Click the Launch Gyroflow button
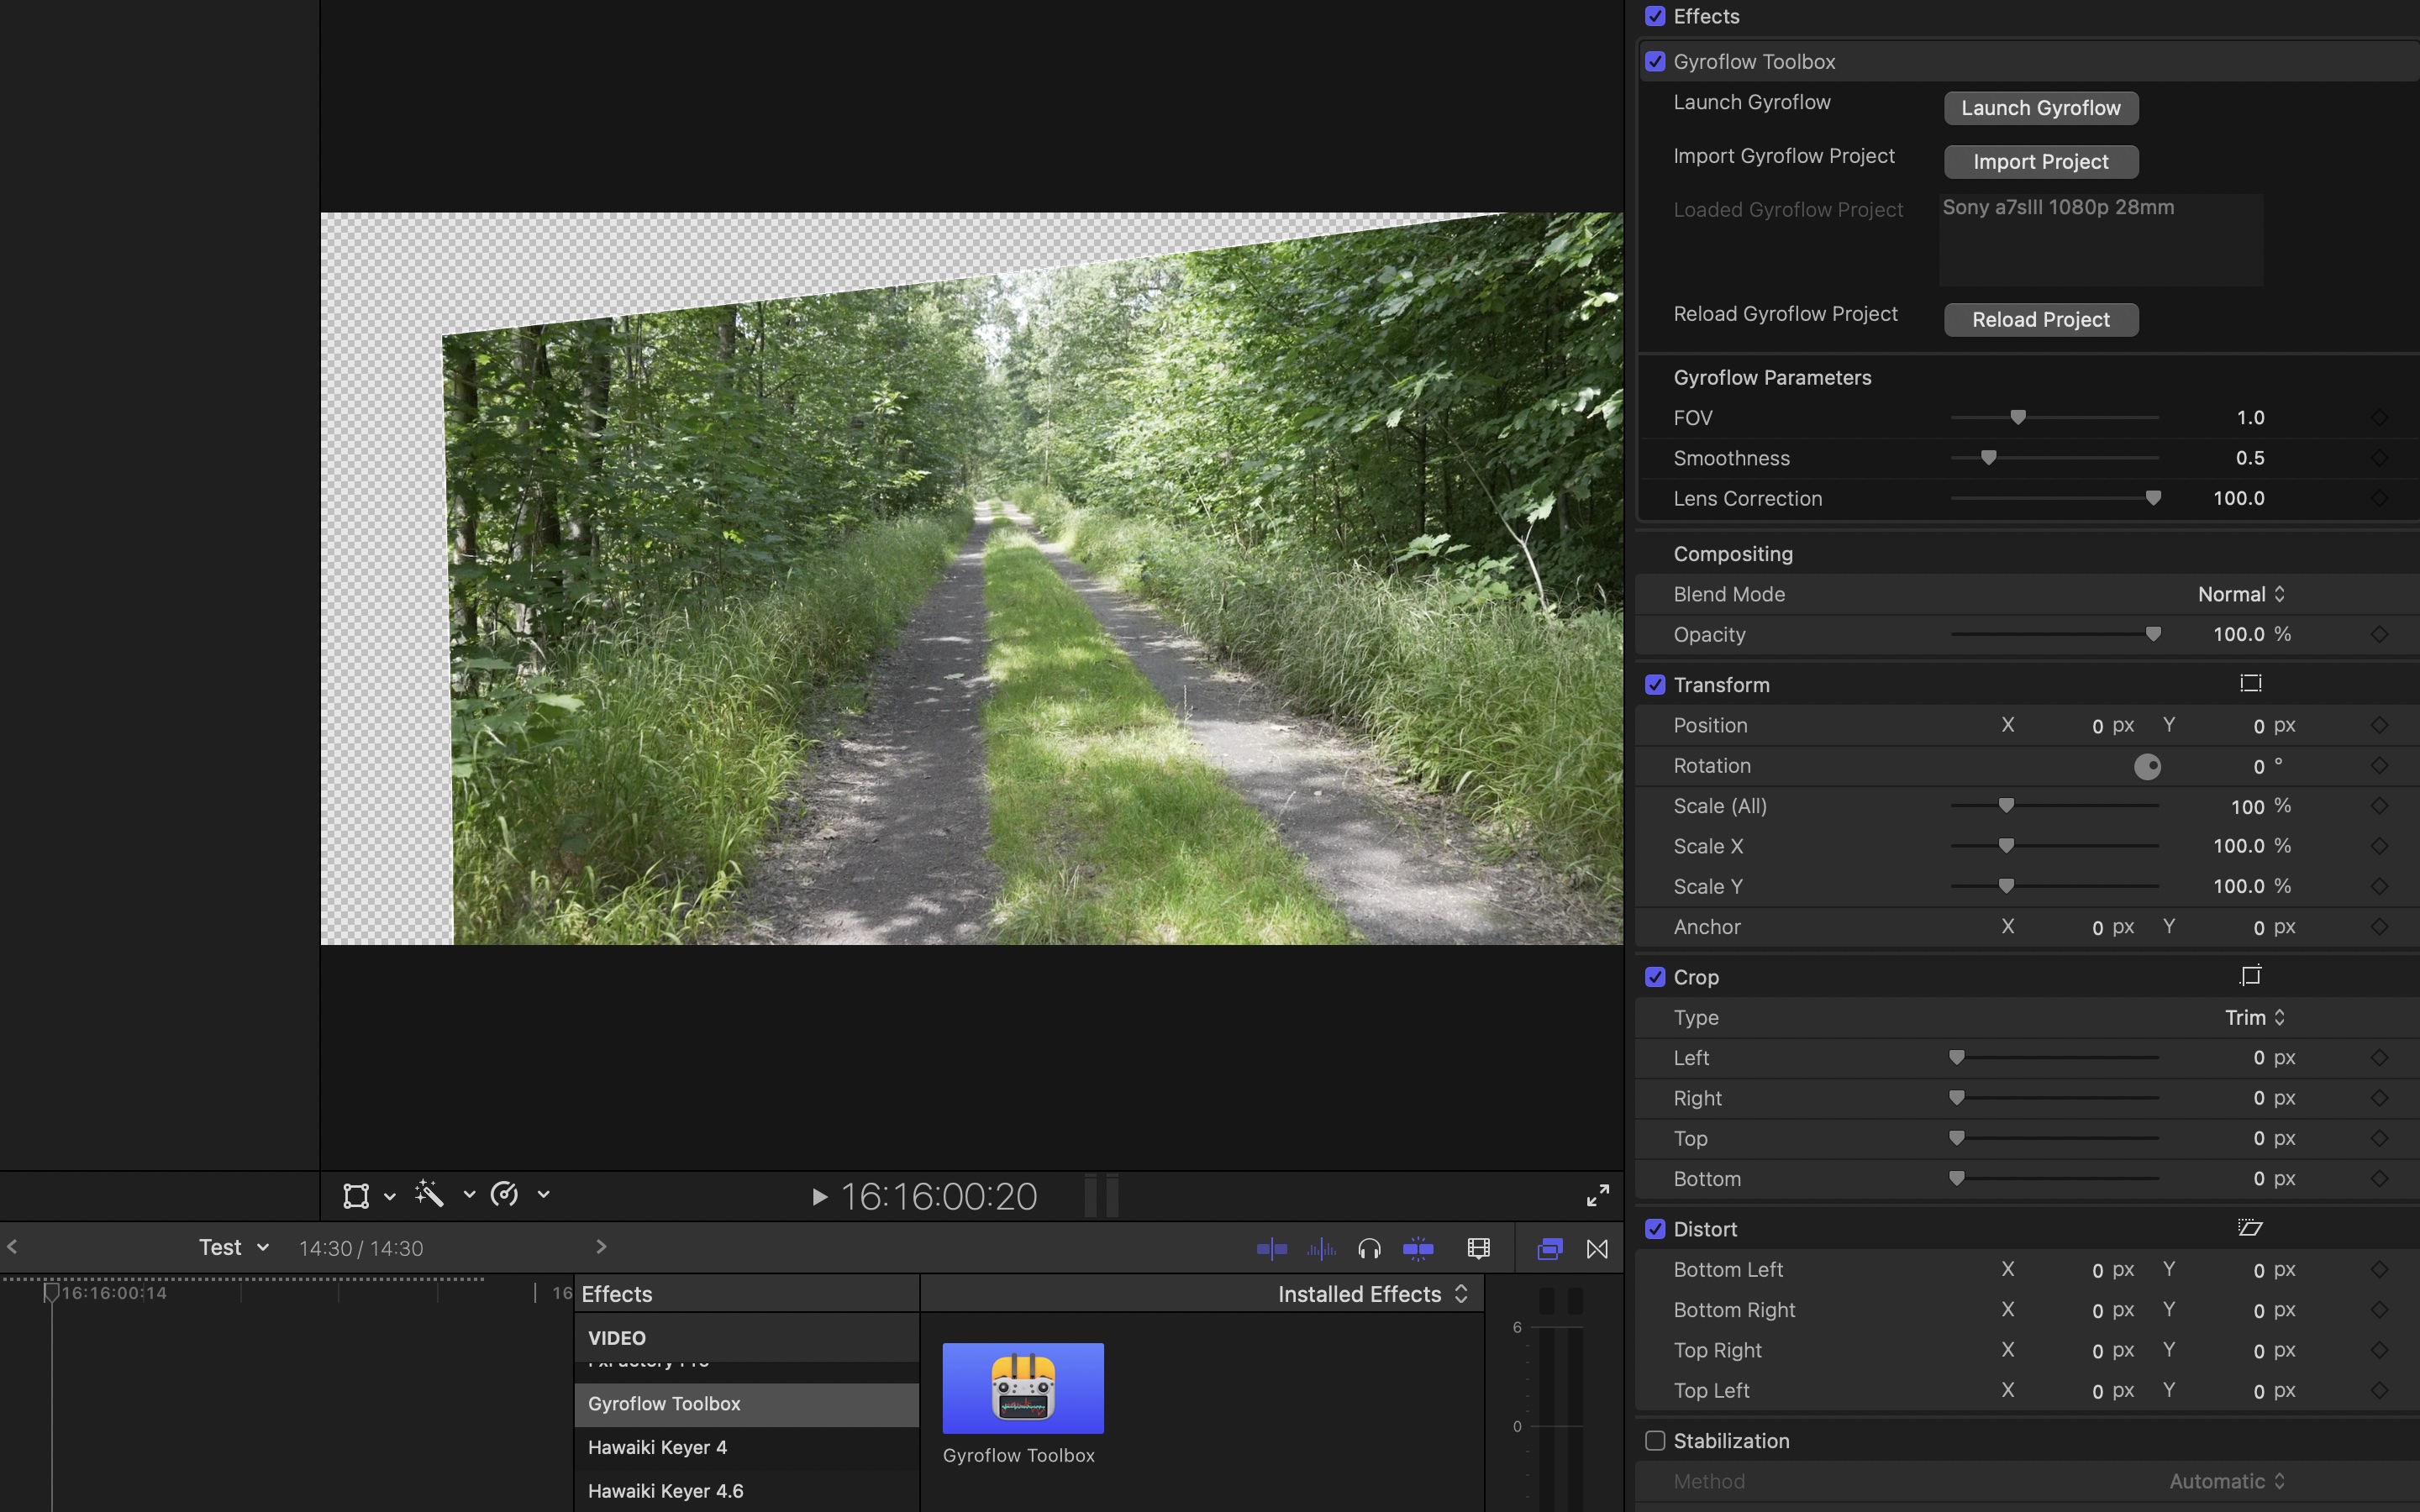2420x1512 pixels. [2040, 108]
